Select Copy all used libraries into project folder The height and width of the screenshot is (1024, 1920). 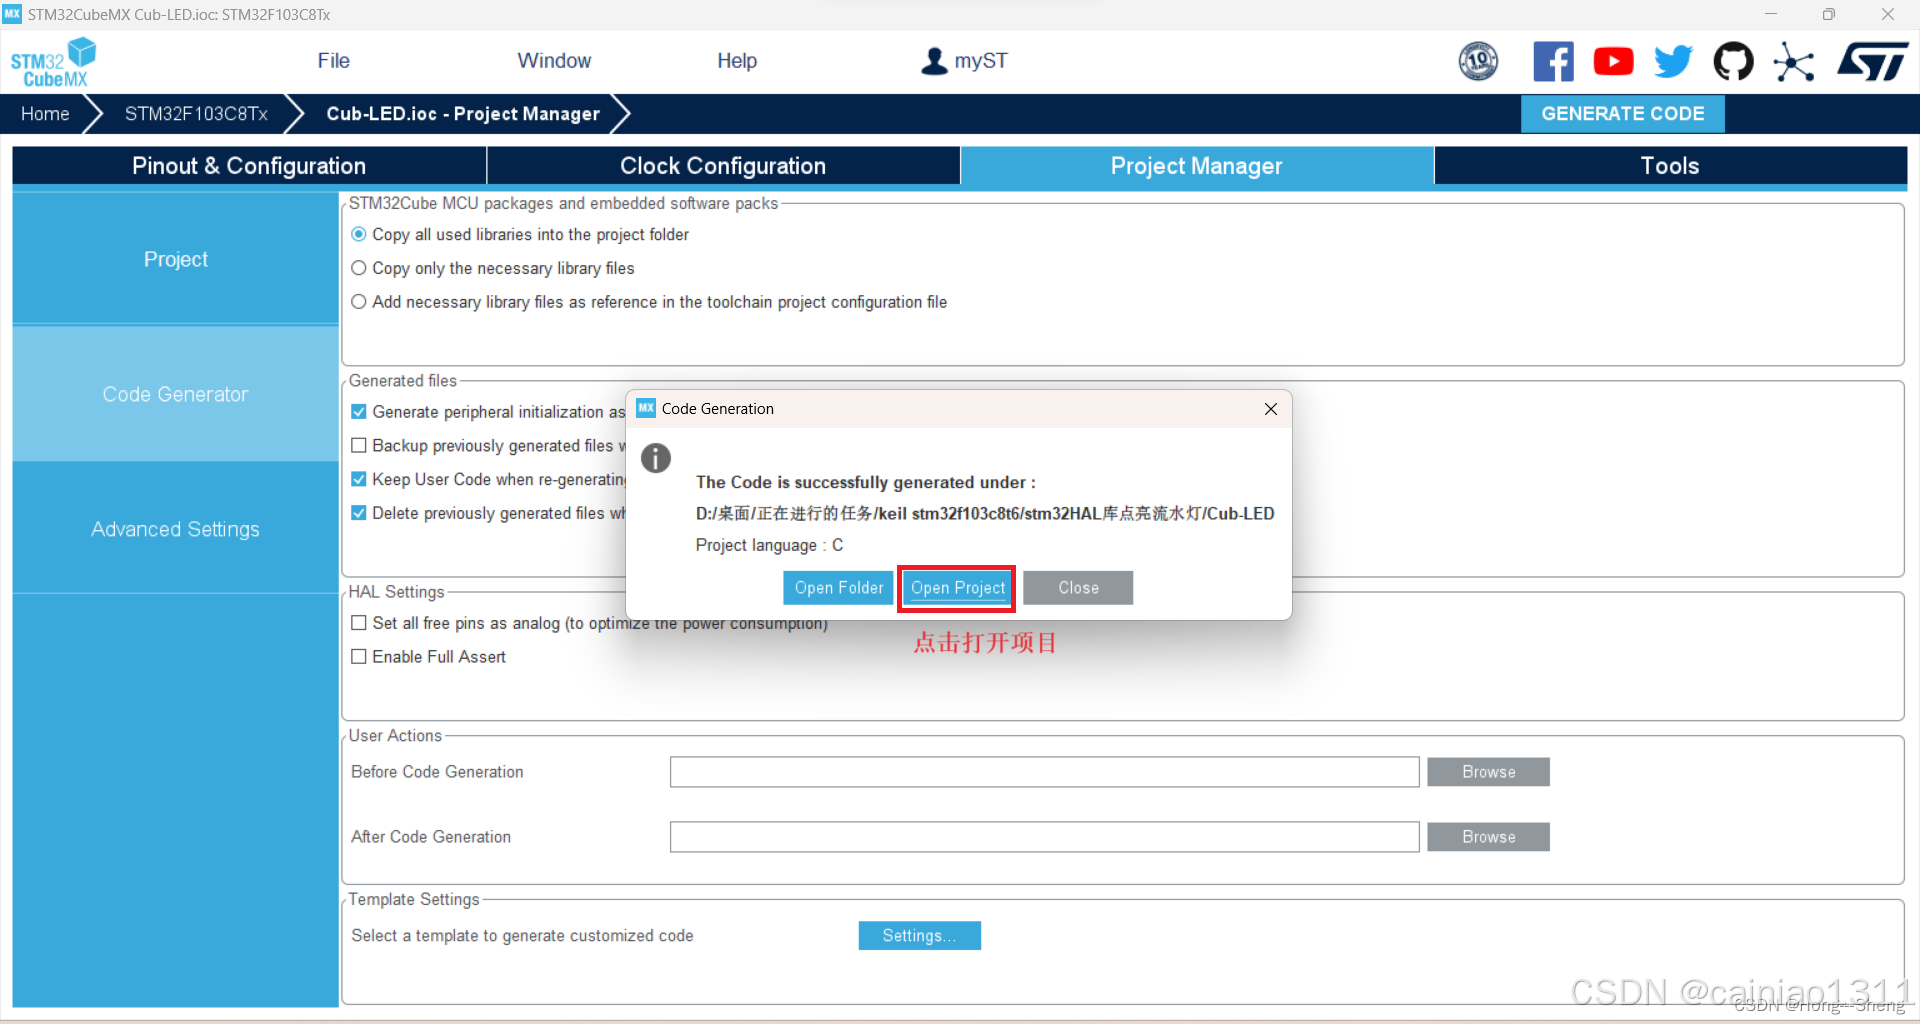[x=359, y=234]
